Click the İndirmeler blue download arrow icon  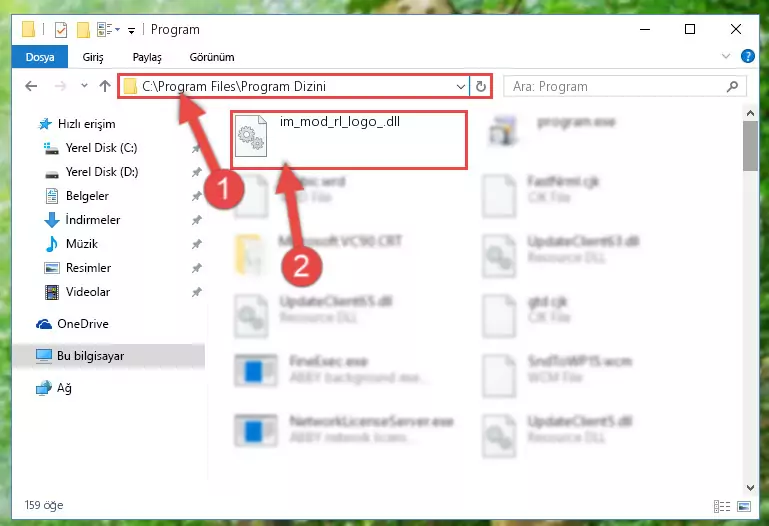pyautogui.click(x=51, y=220)
